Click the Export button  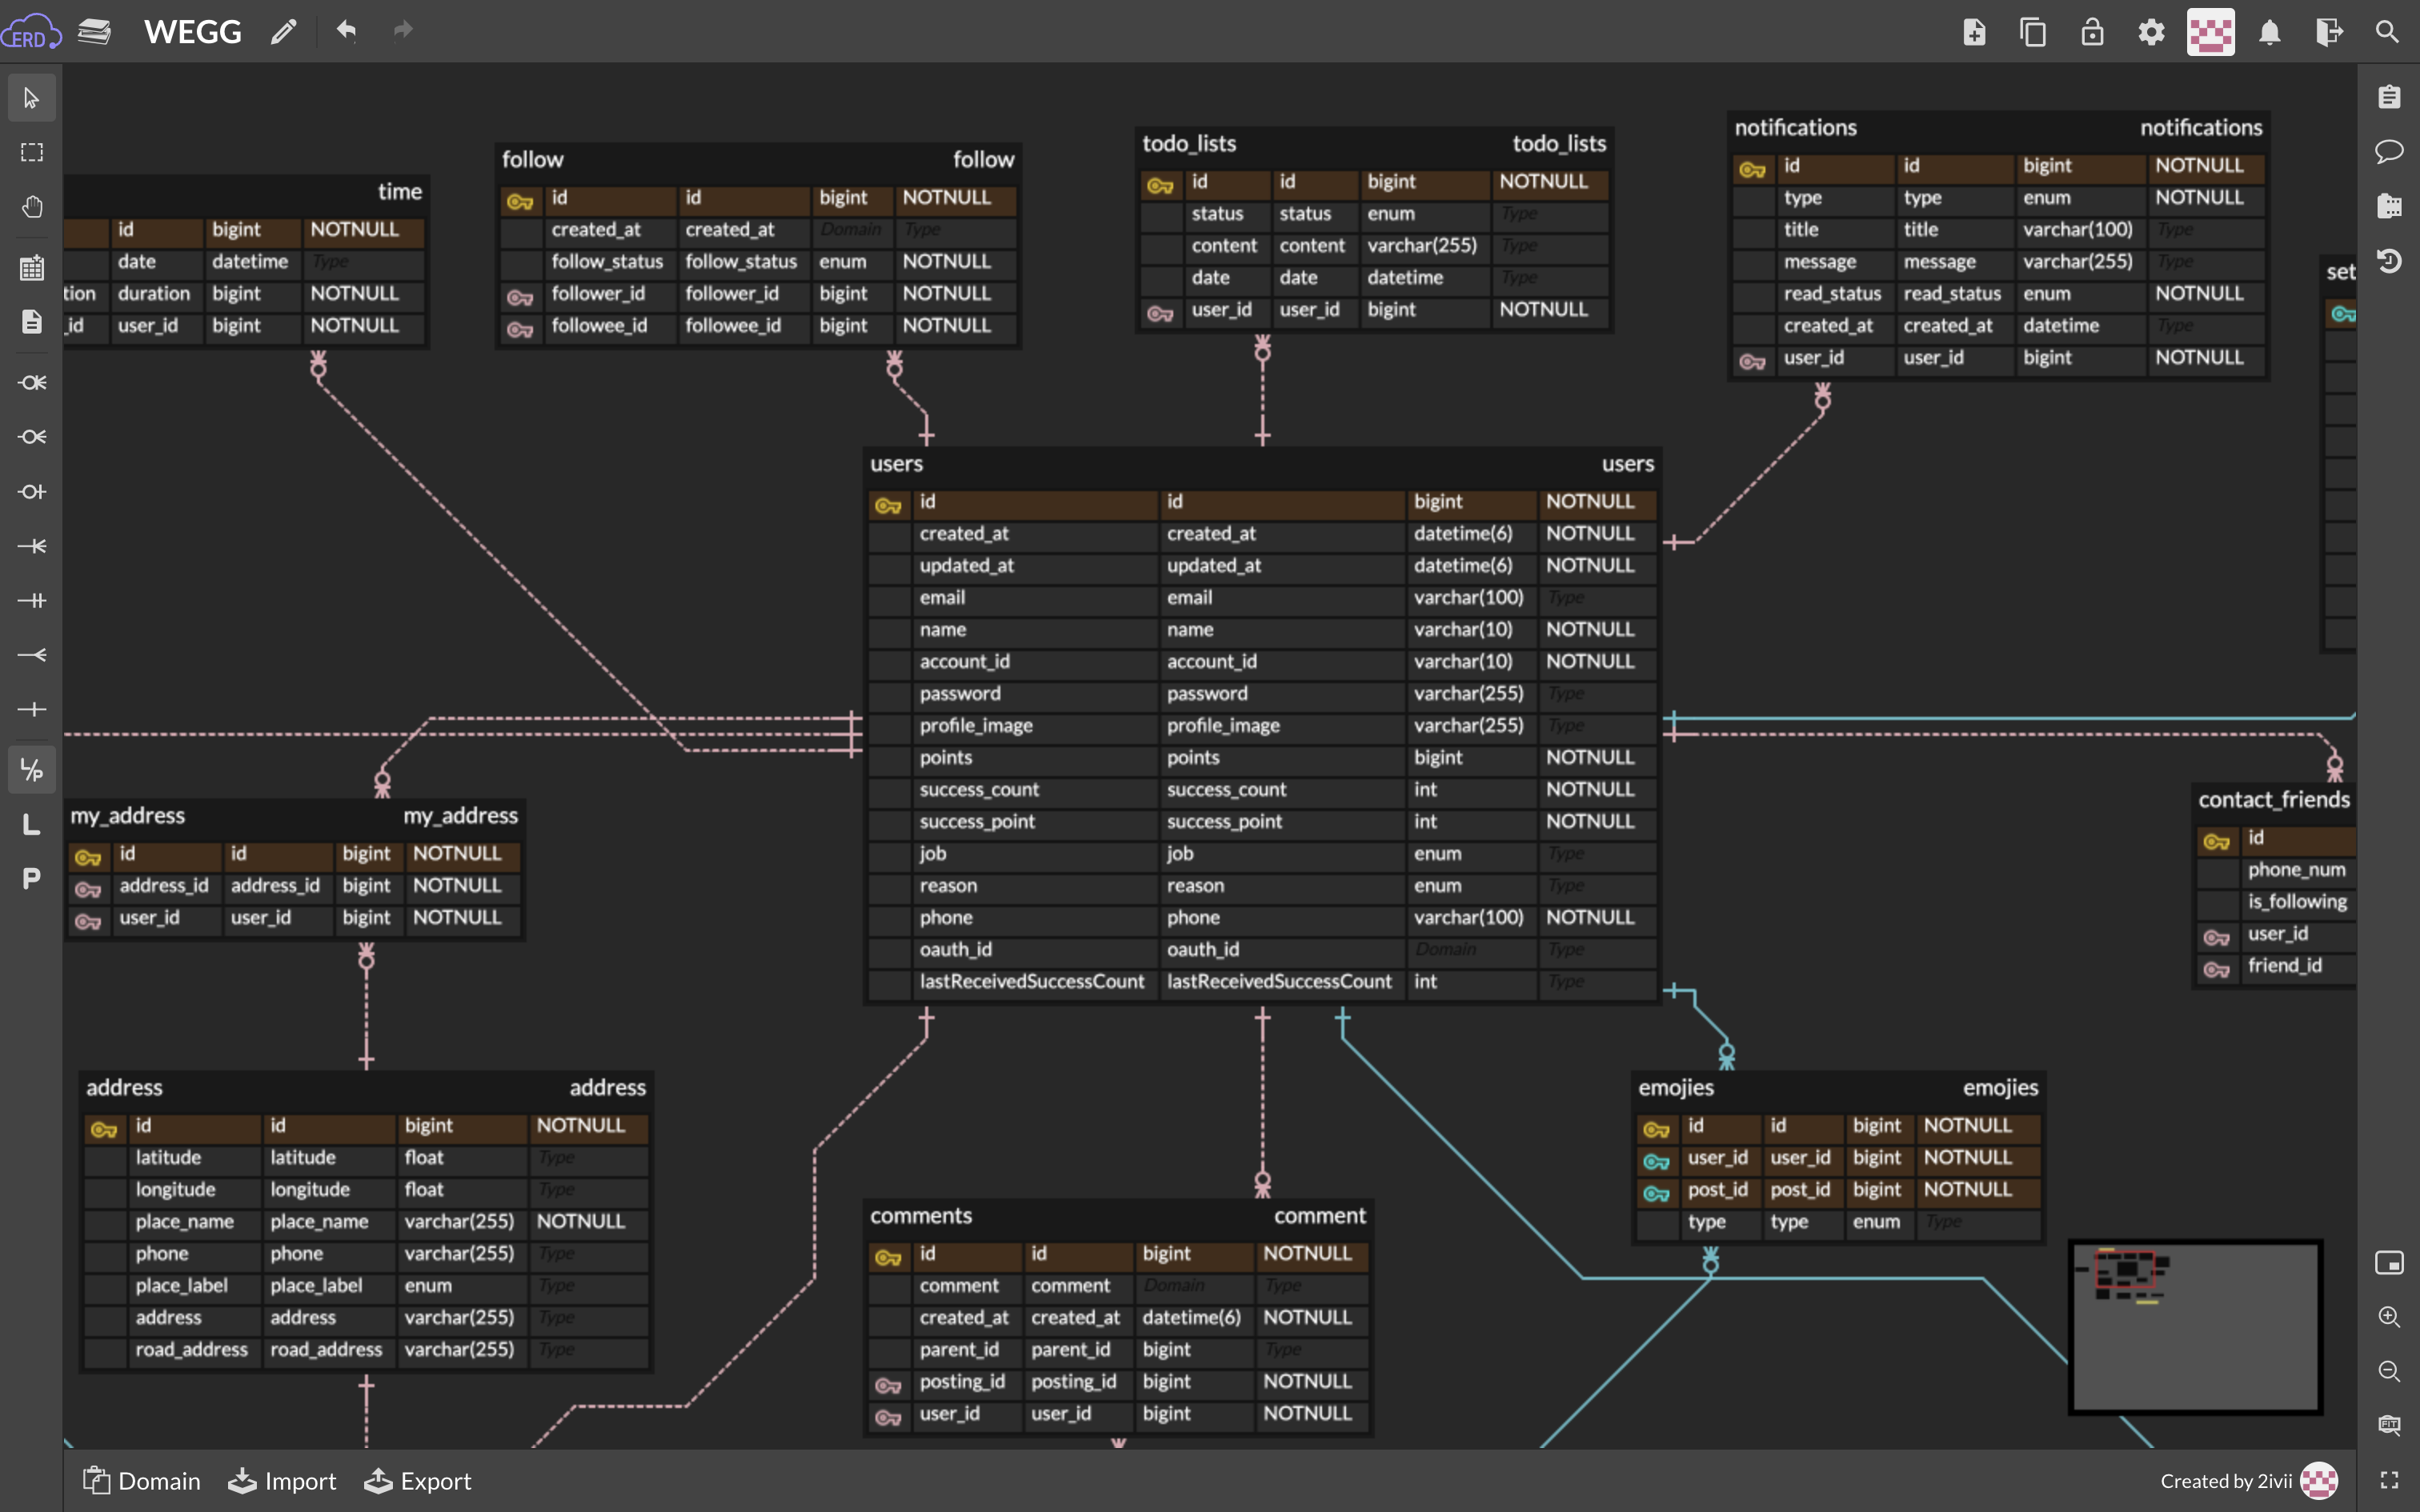pyautogui.click(x=417, y=1481)
